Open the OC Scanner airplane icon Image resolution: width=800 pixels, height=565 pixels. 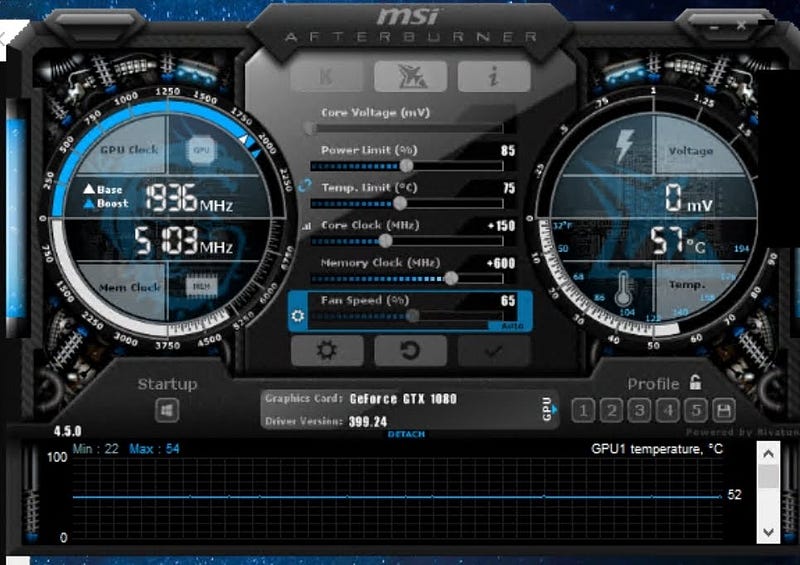pos(410,77)
